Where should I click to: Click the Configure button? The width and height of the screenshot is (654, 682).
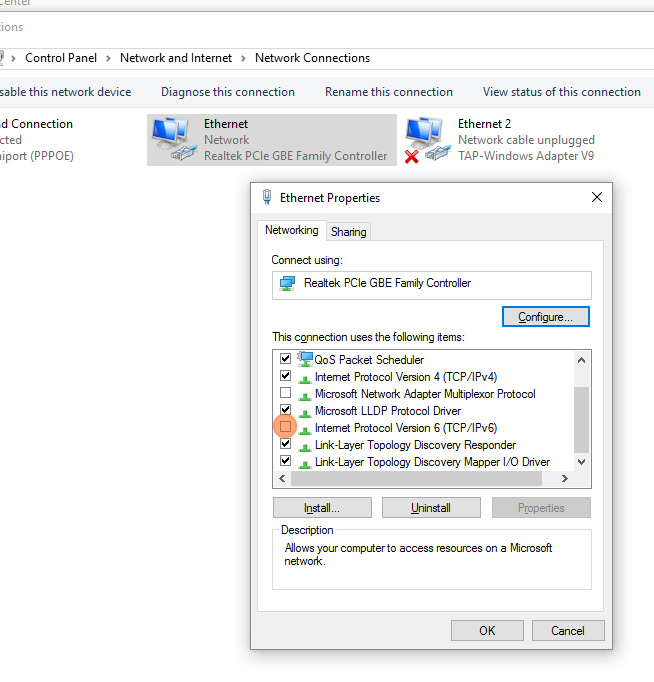[545, 317]
